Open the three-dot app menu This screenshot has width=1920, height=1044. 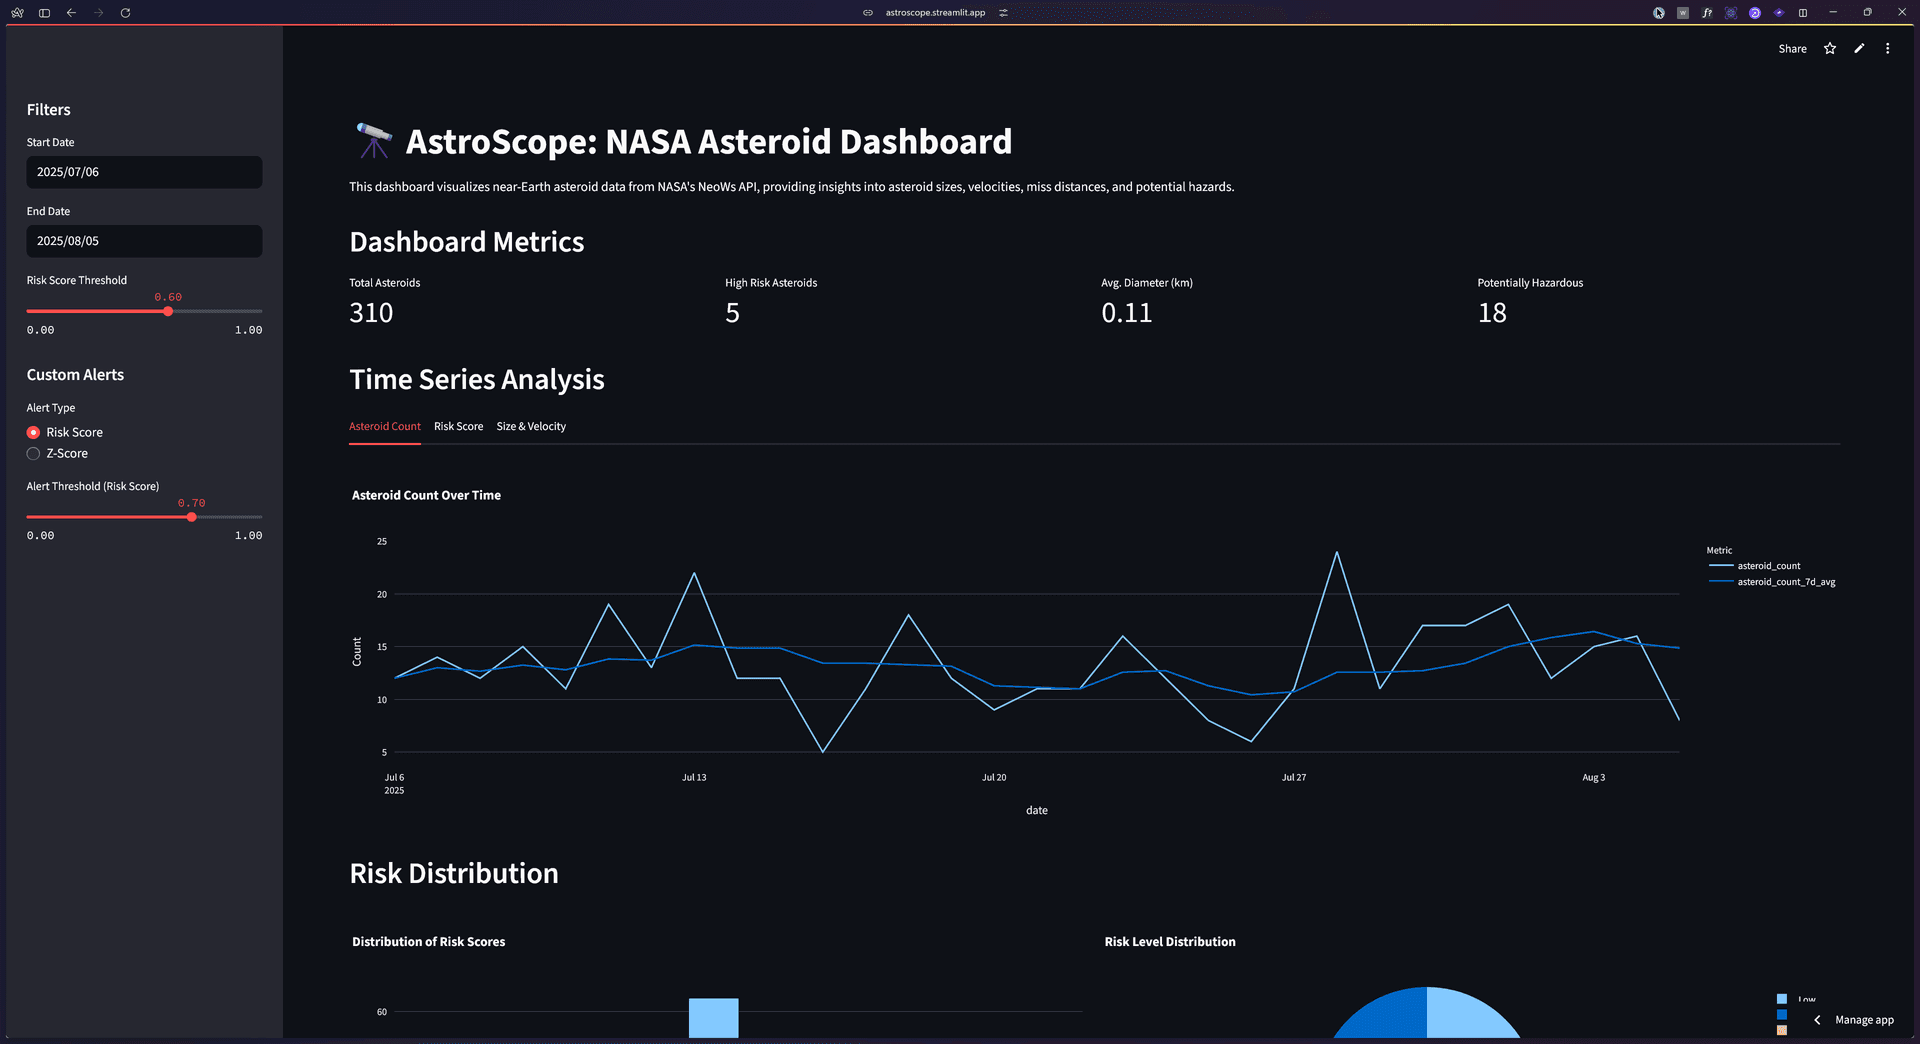[x=1887, y=49]
